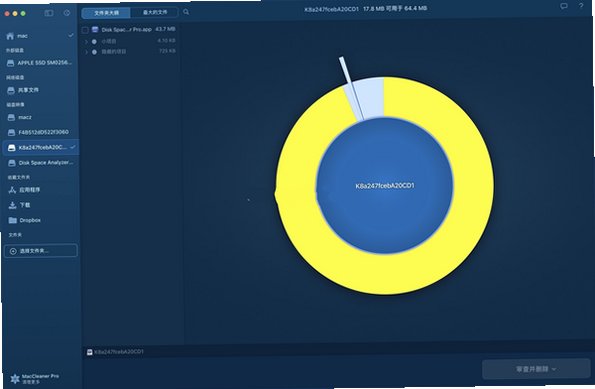Select the F4B512dD522f3060 disk image

39,132
